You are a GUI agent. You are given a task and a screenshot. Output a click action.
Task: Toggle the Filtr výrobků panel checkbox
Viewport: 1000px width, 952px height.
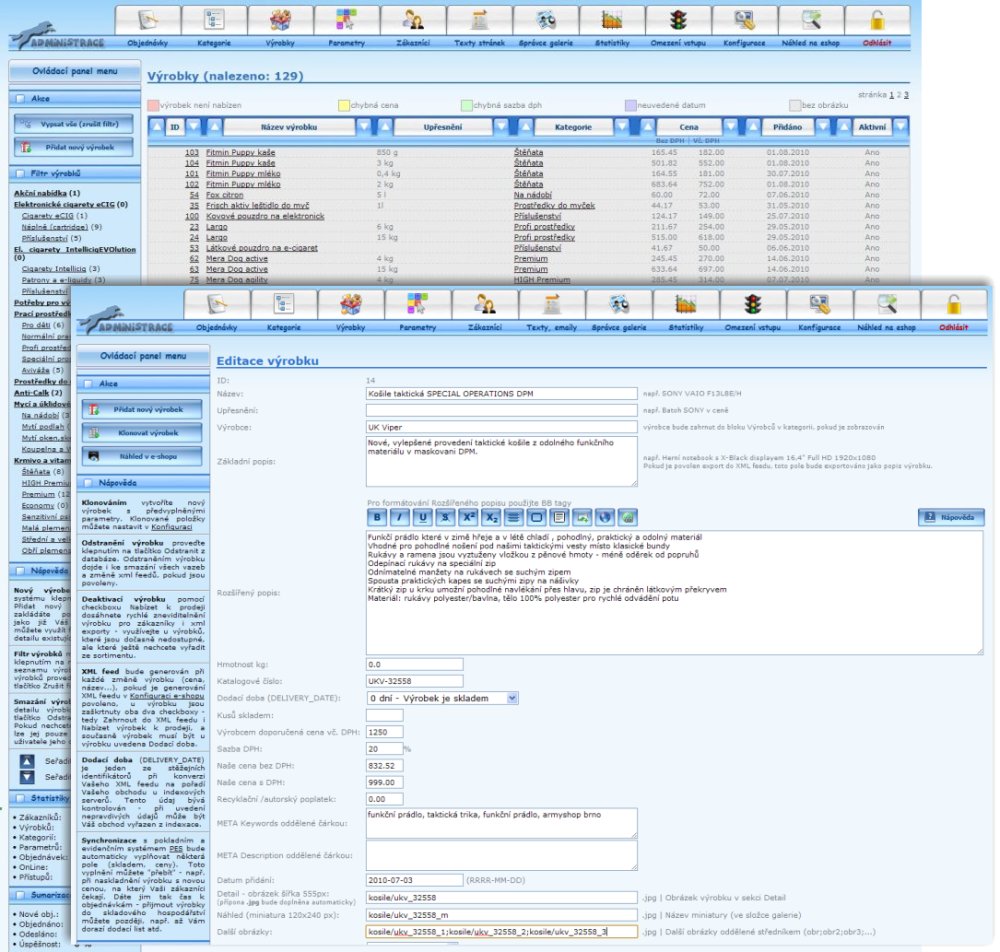18,174
